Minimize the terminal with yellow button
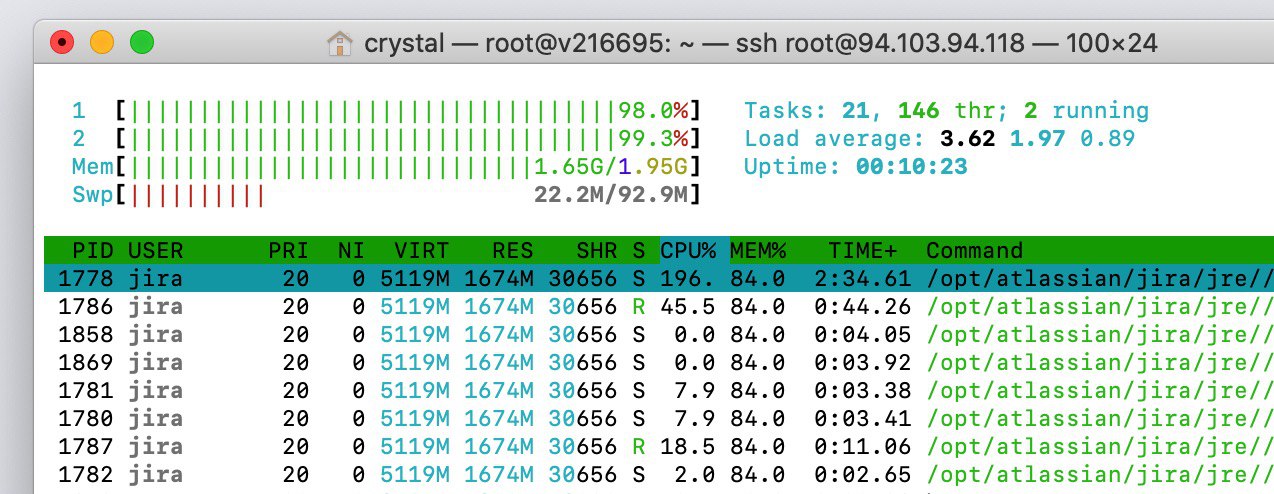1274x494 pixels. (x=103, y=43)
